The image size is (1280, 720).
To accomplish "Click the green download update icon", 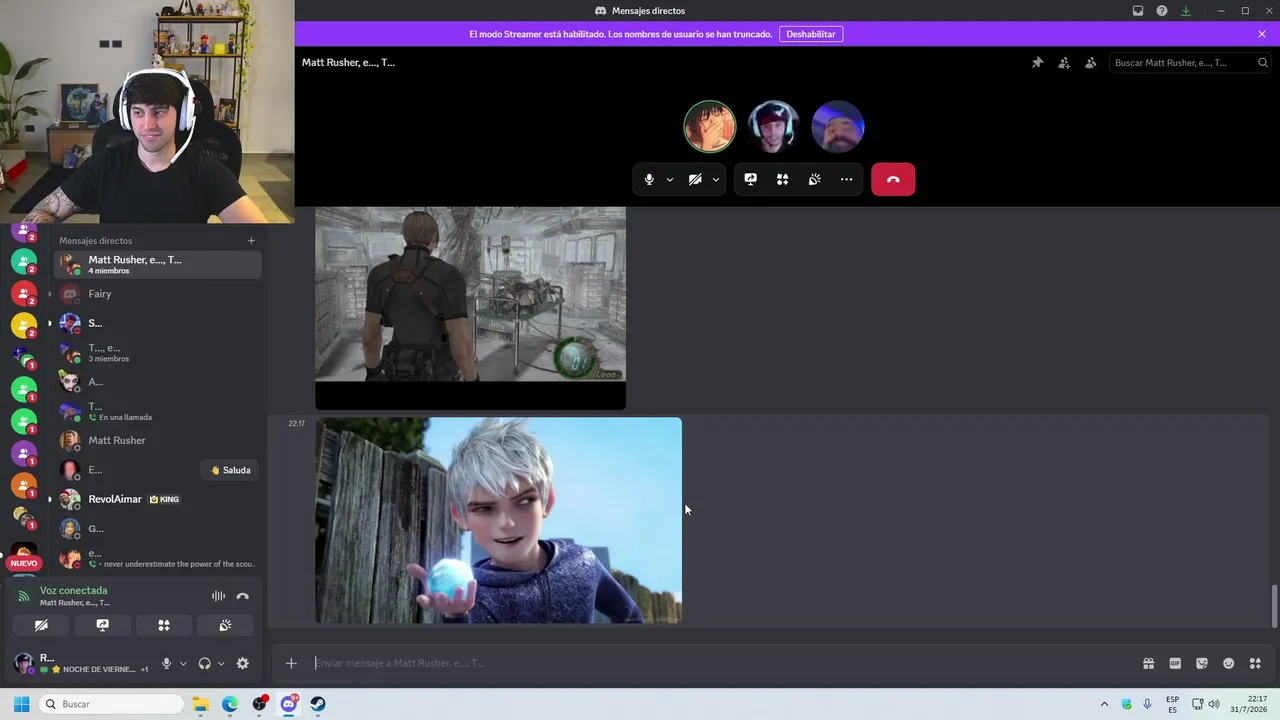I will [x=1186, y=11].
